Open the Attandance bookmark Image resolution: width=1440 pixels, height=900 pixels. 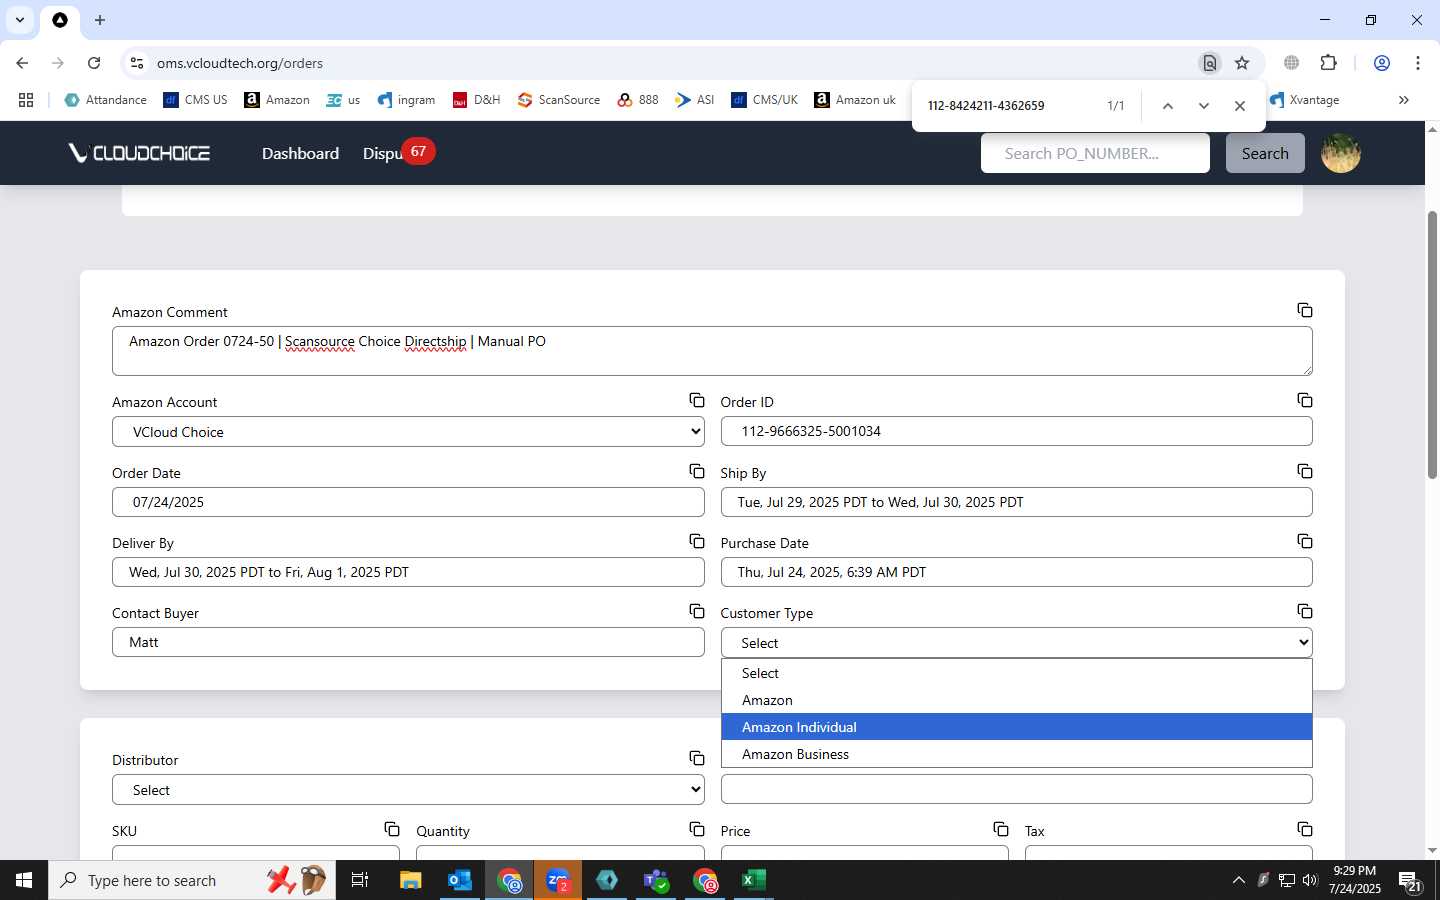tap(105, 100)
